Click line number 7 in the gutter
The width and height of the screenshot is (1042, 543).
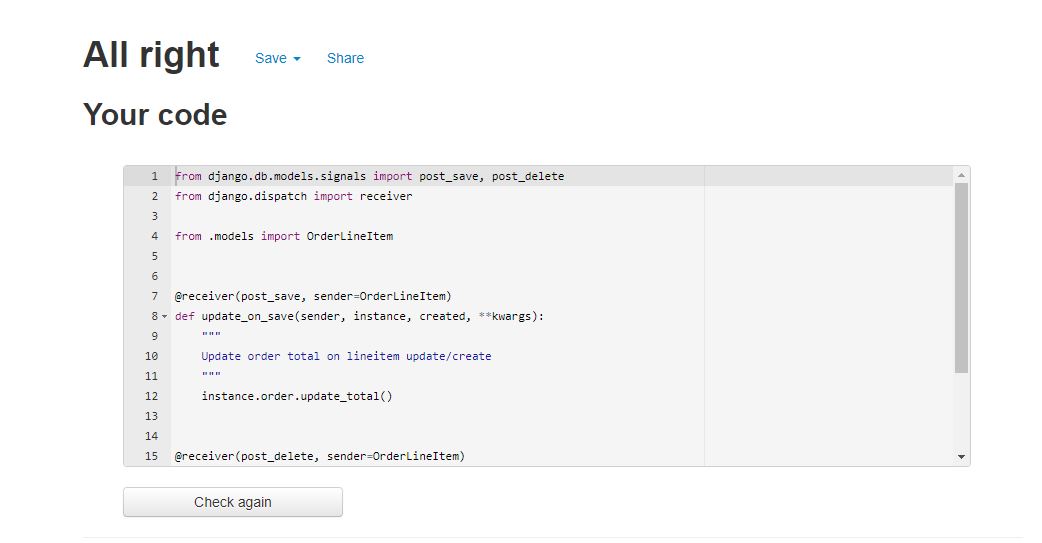coord(154,296)
